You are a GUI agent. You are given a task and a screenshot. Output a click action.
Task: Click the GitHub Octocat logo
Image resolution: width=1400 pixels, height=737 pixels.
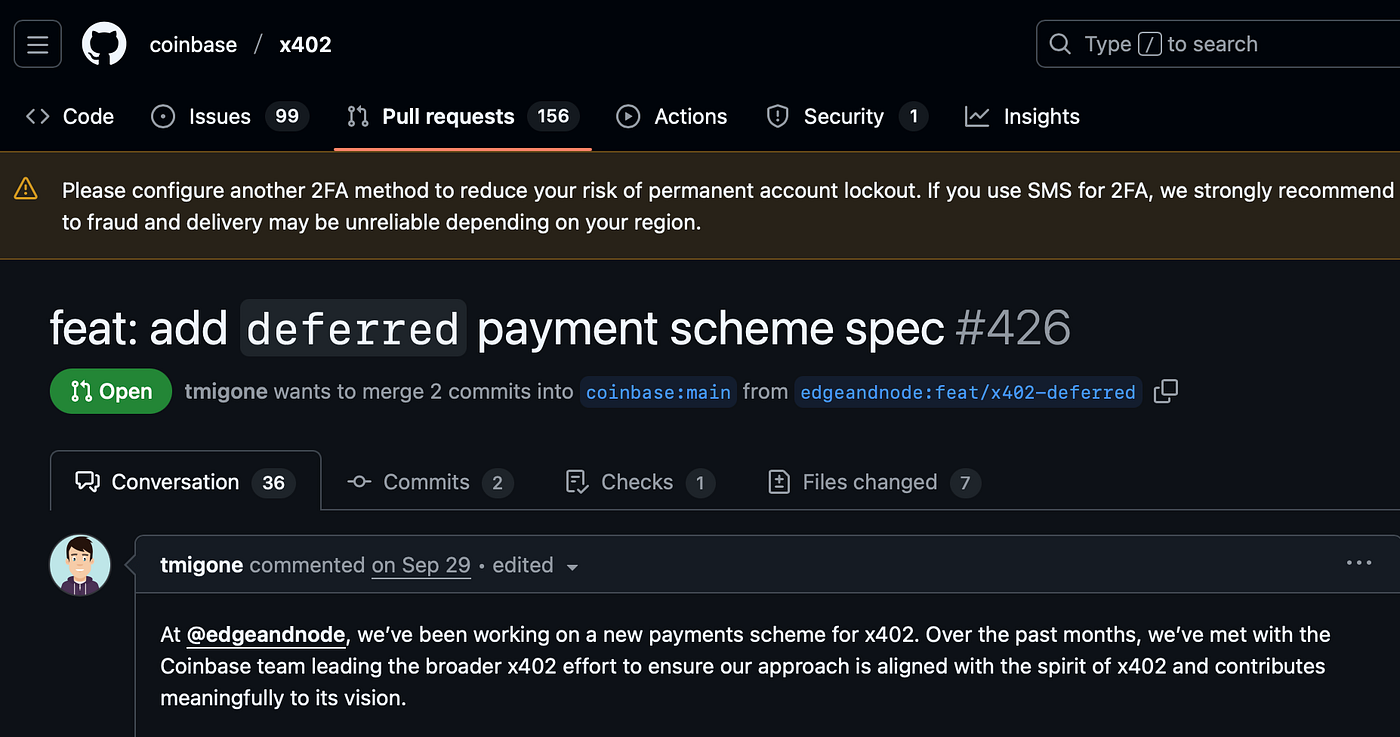tap(104, 44)
